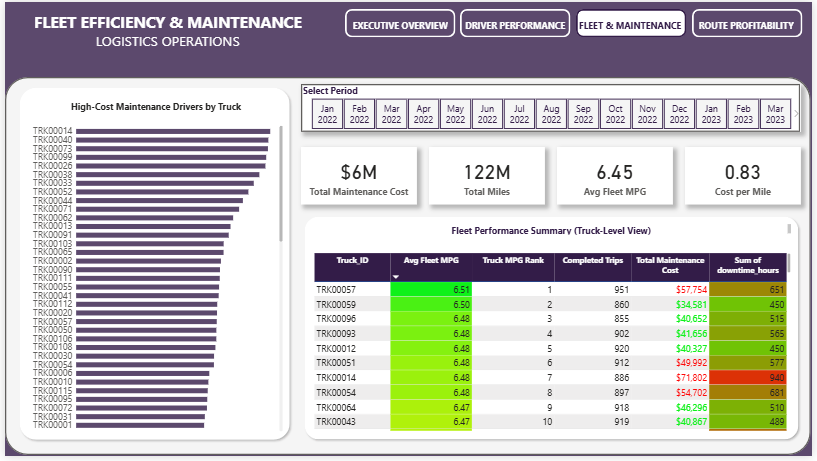This screenshot has width=817, height=461.
Task: Switch to the Driver Performance tab
Action: [515, 24]
